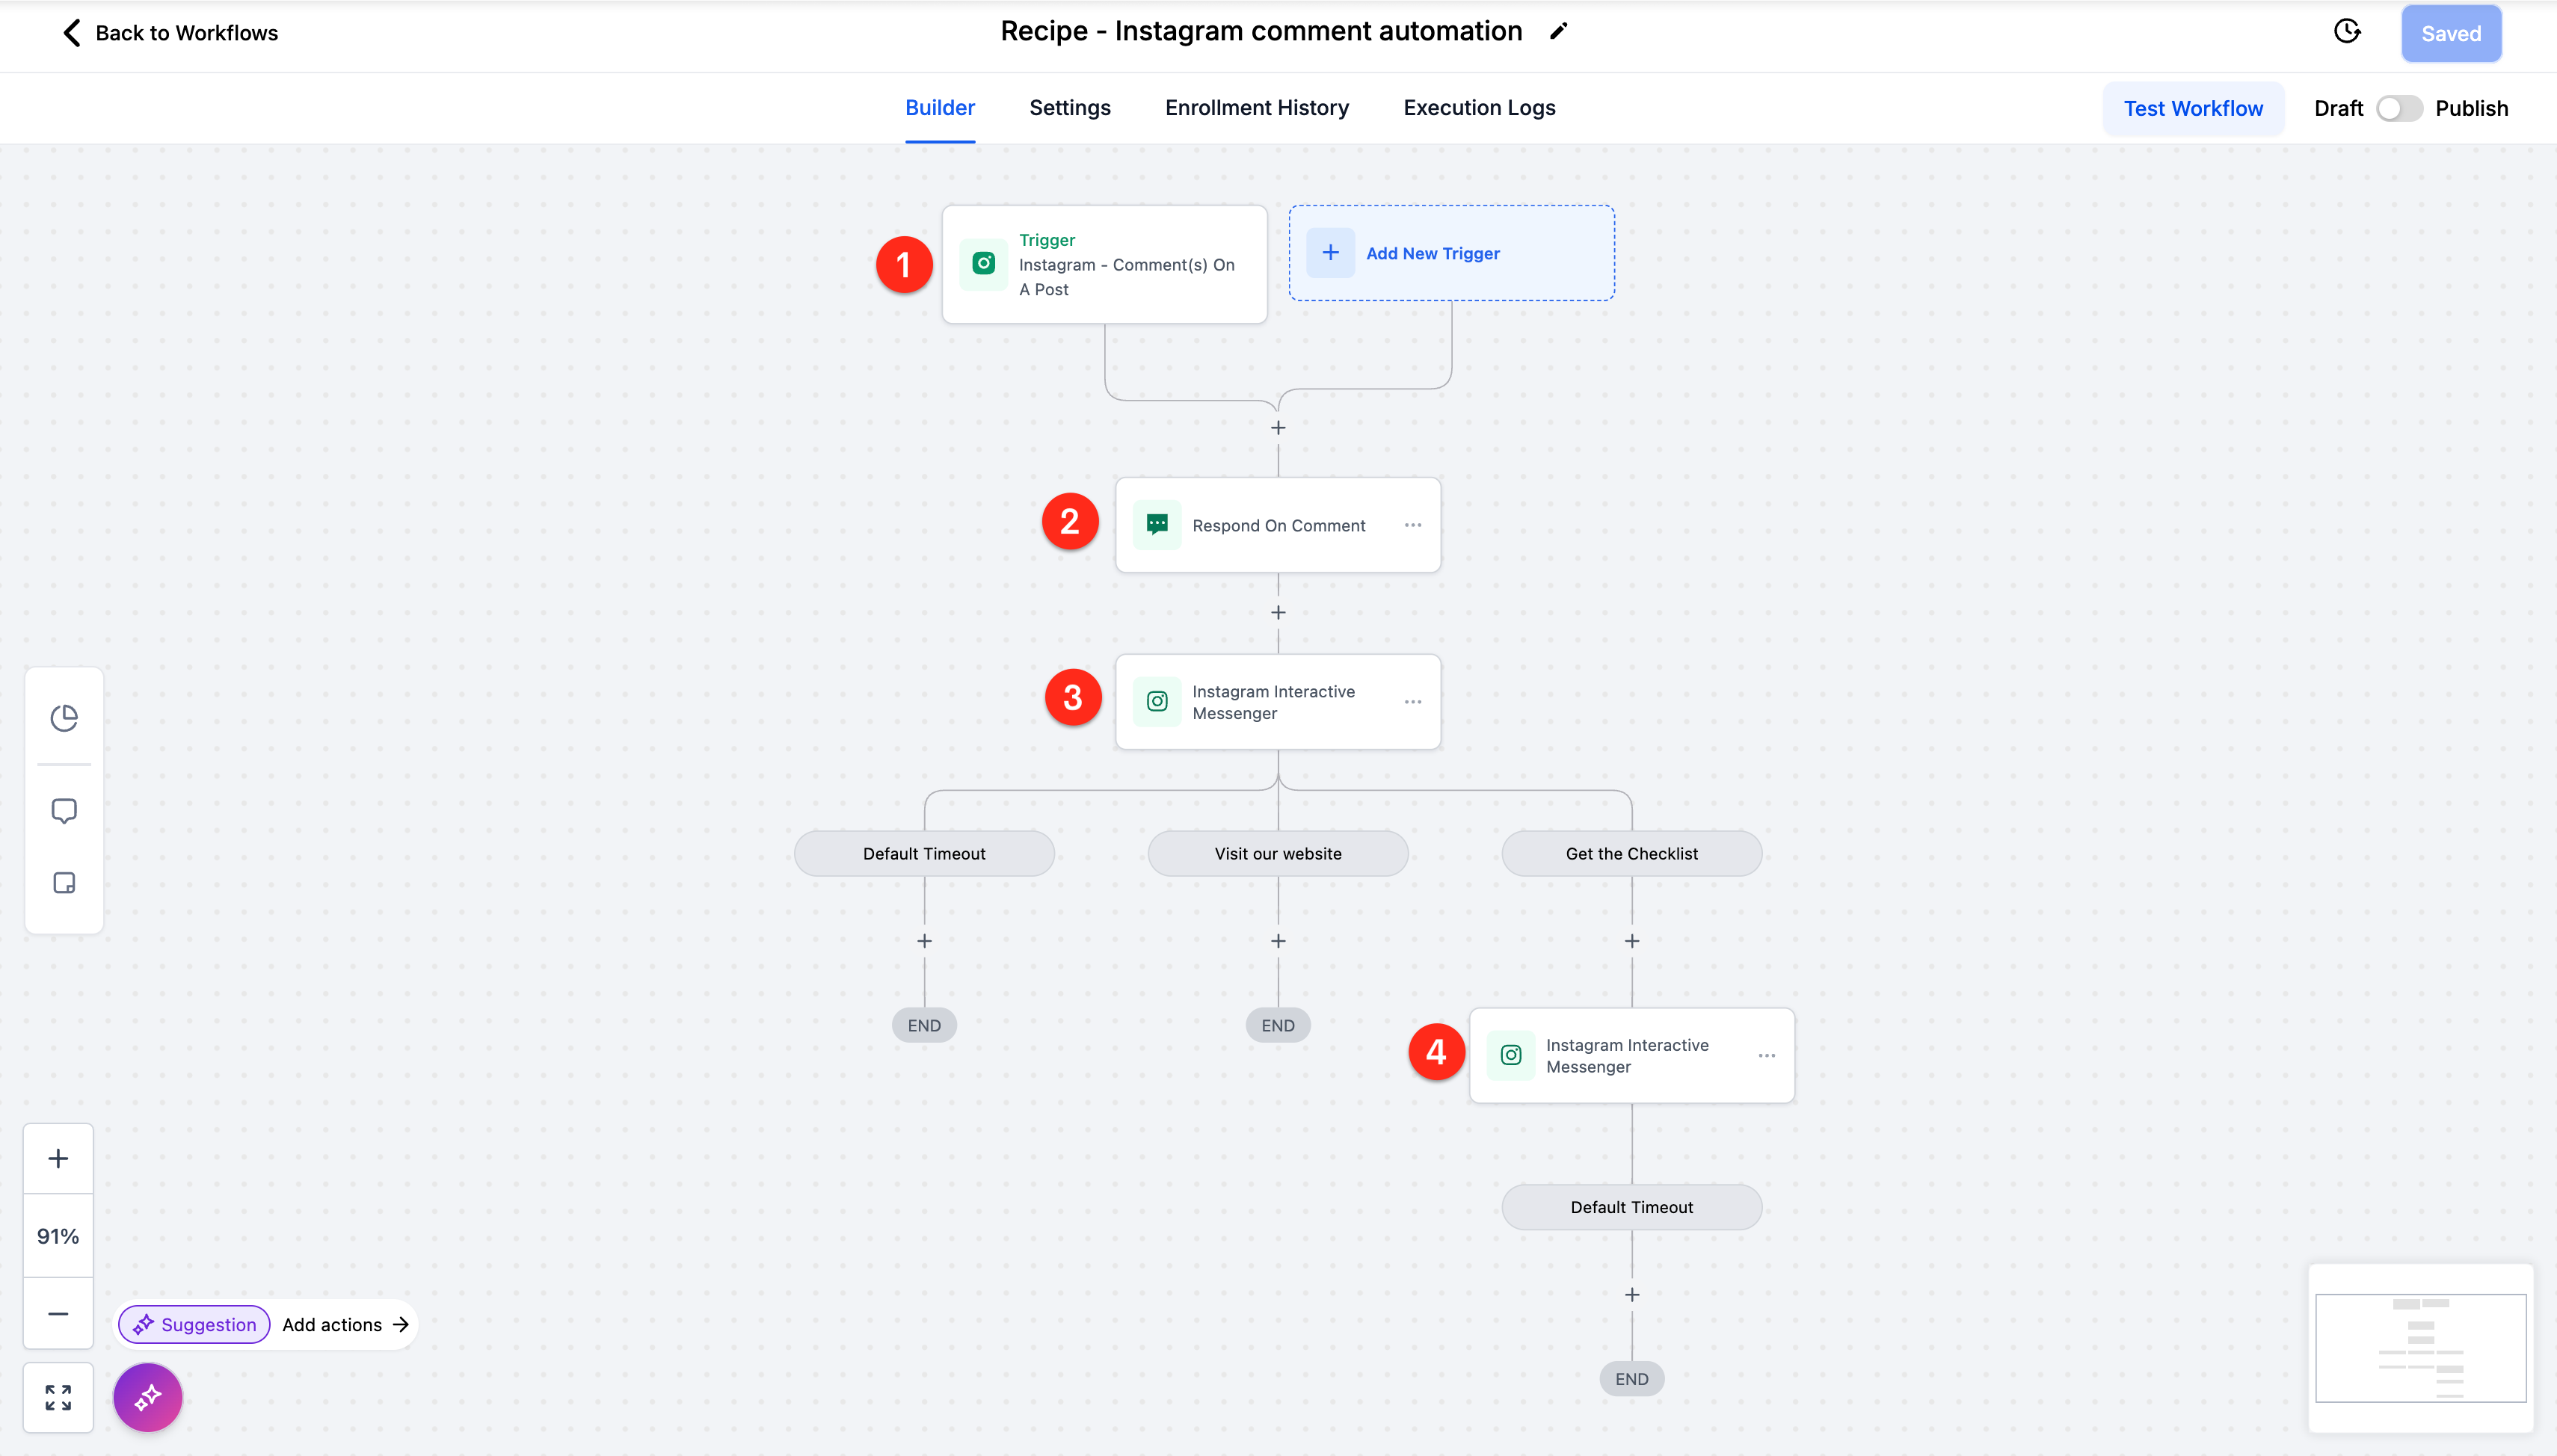Open the comments icon in left sidebar
The width and height of the screenshot is (2557, 1456).
pos(64,810)
